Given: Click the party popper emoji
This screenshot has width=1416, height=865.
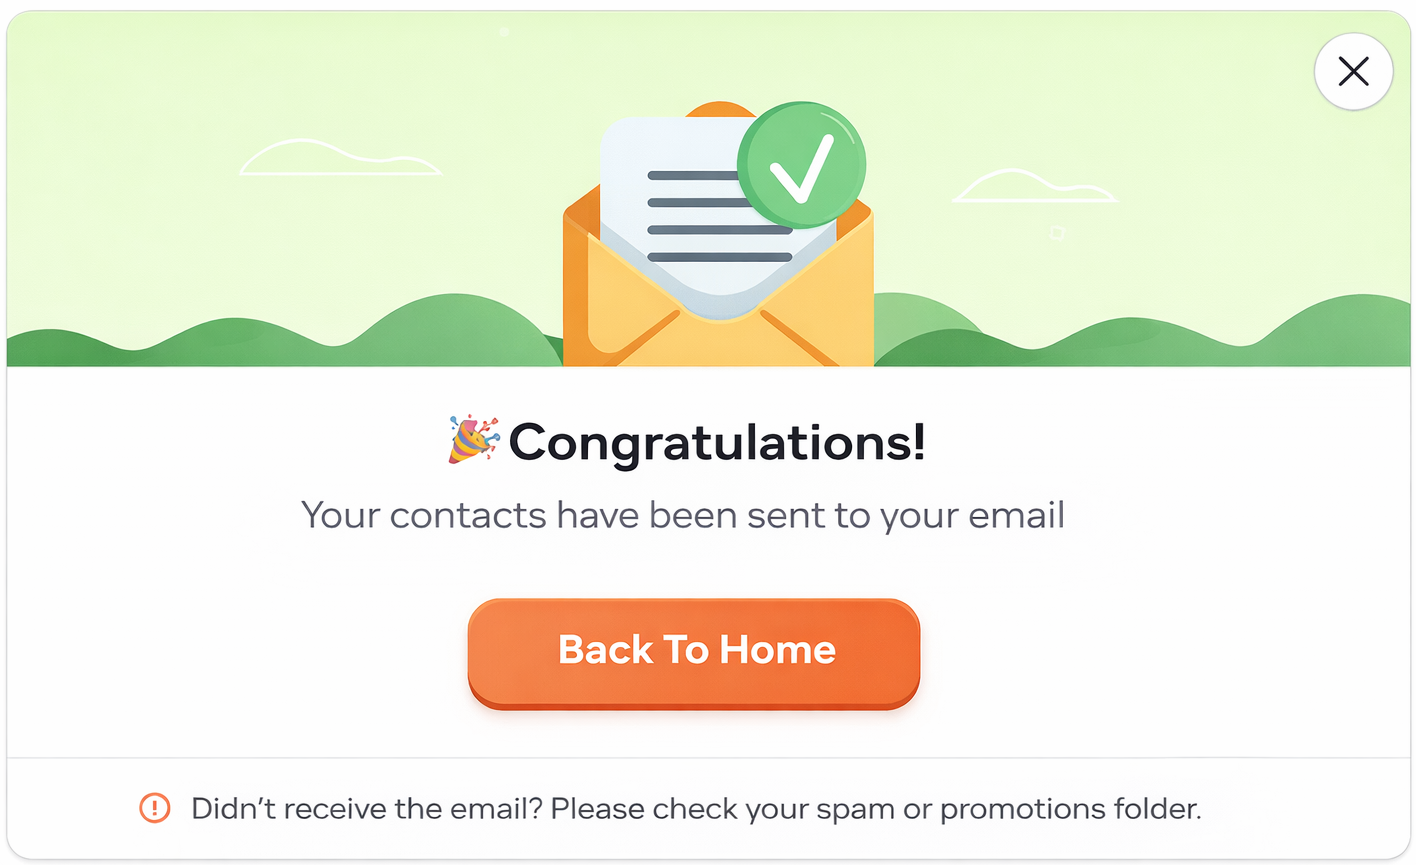Looking at the screenshot, I should pyautogui.click(x=472, y=440).
